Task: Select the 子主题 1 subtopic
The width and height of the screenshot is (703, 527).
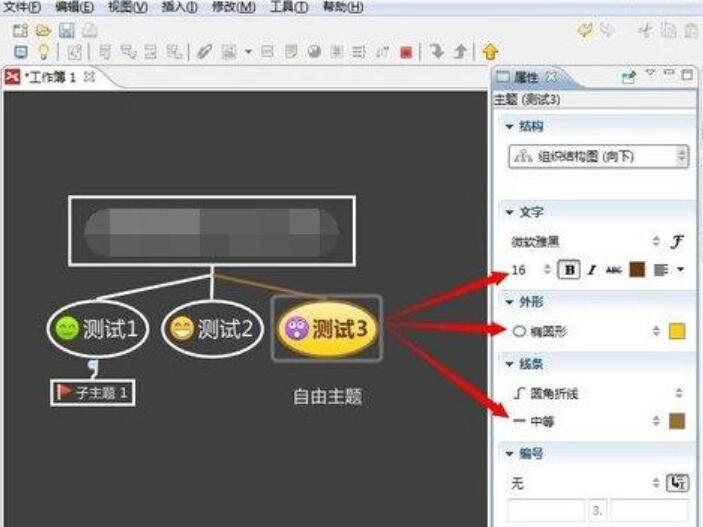Action: (x=93, y=393)
